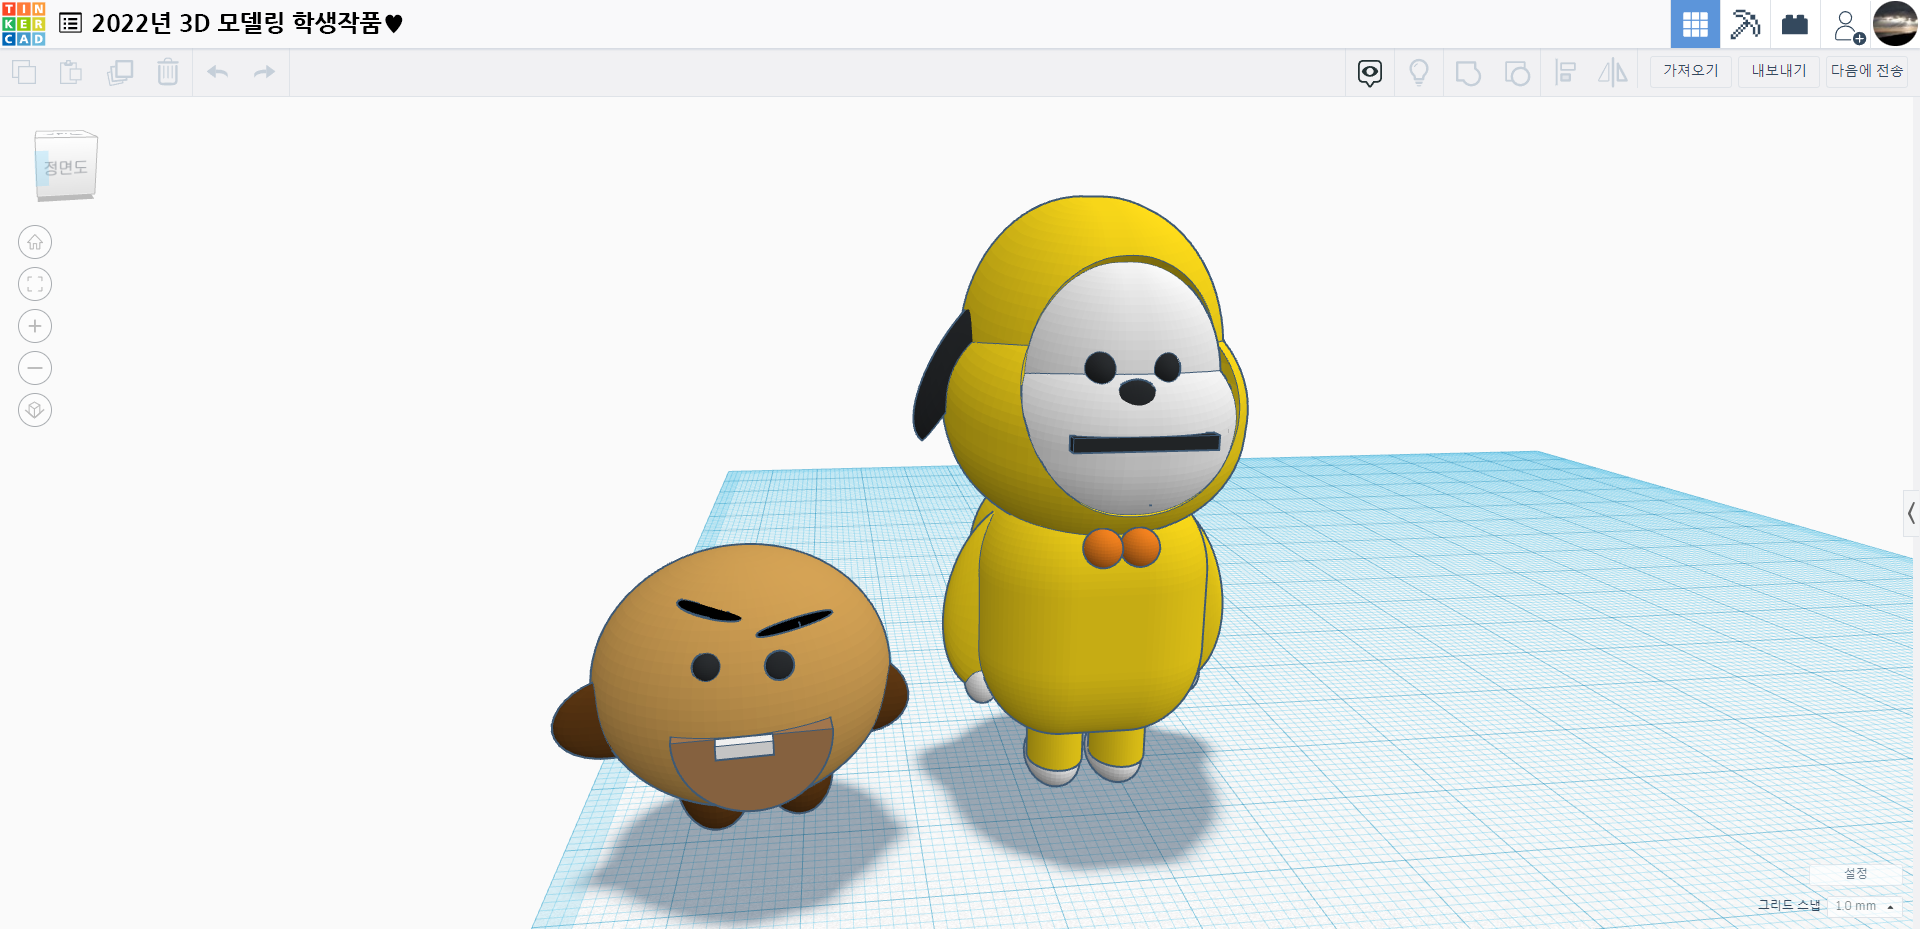Zoom in with plus button
This screenshot has height=929, width=1920.
35,326
